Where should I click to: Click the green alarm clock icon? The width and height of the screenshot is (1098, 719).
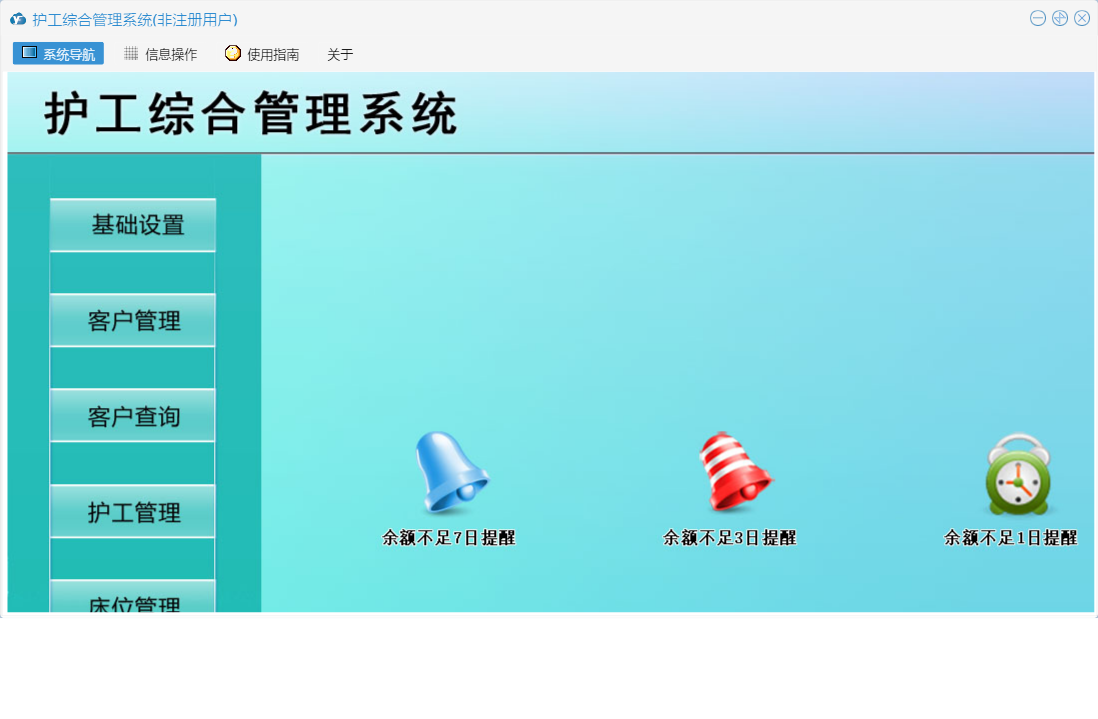[x=1017, y=476]
